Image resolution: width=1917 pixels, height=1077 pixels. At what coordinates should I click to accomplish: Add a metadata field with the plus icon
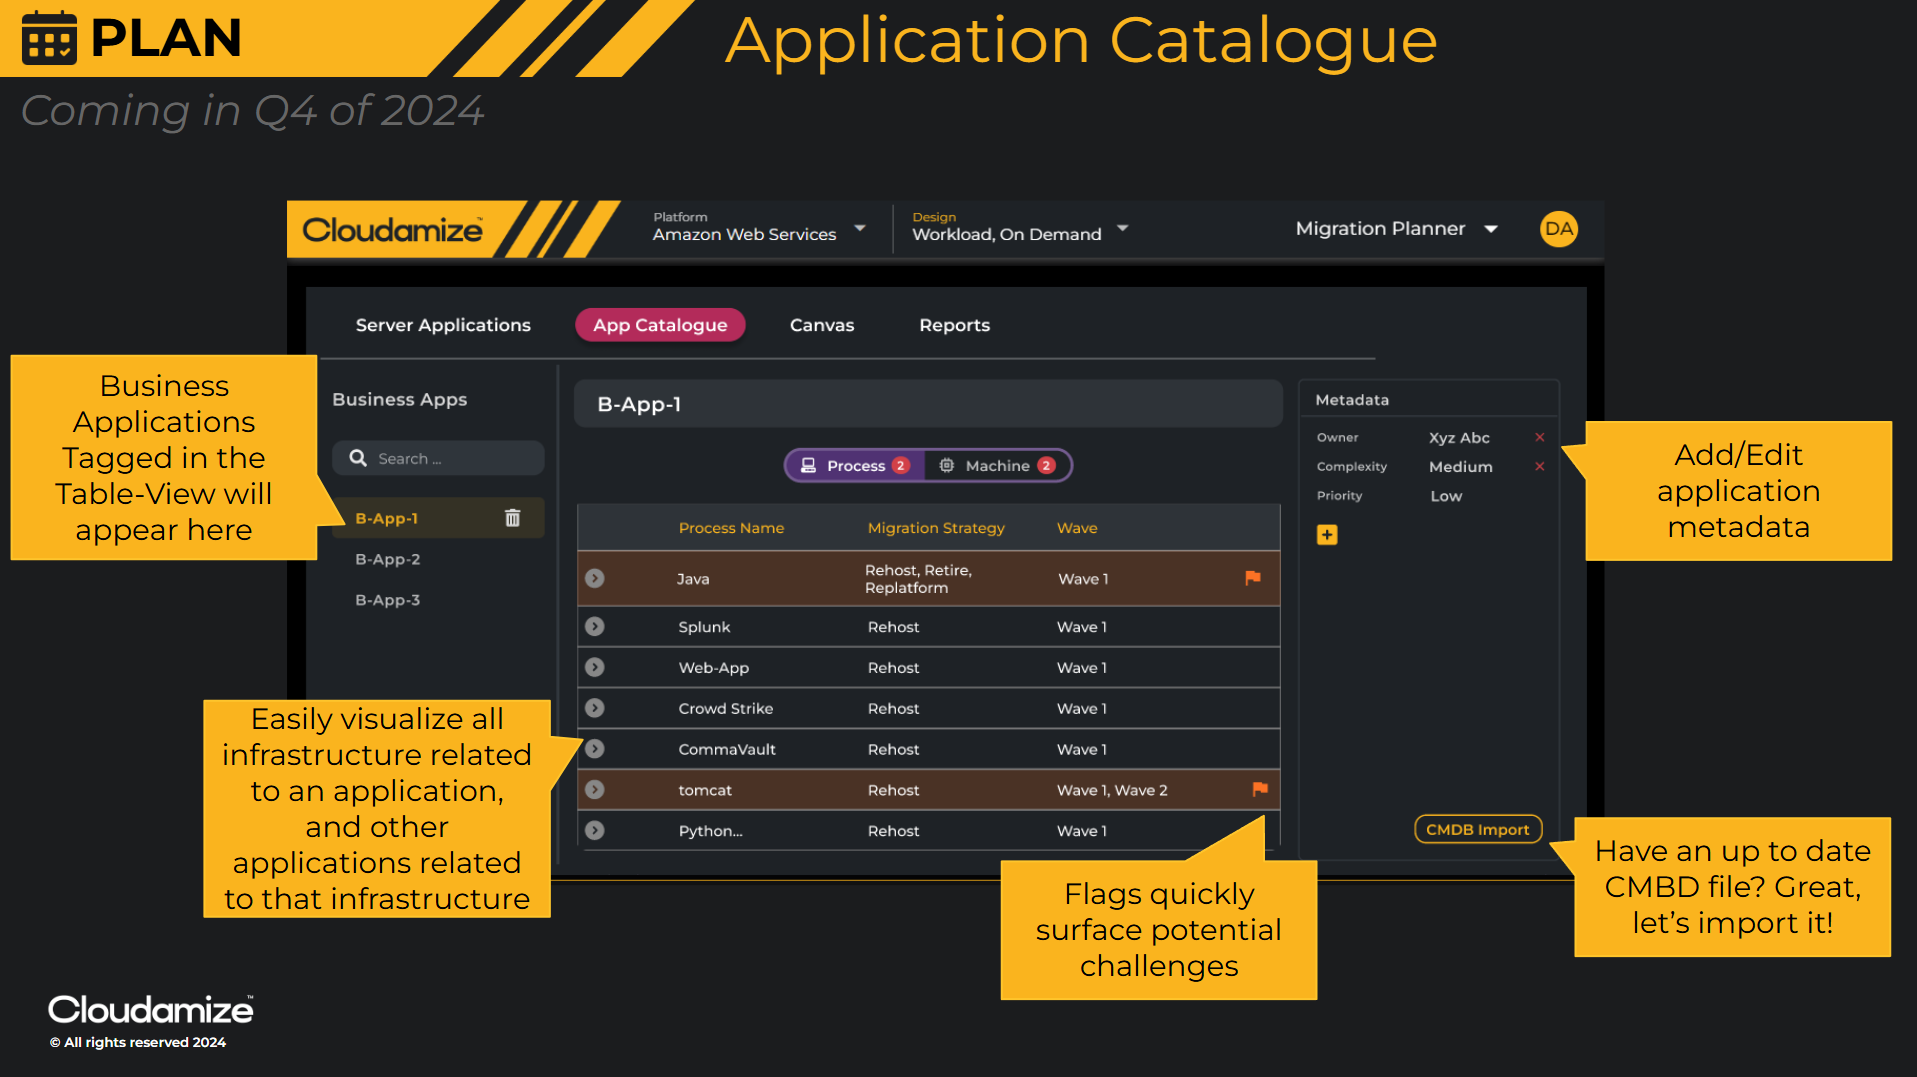coord(1327,535)
